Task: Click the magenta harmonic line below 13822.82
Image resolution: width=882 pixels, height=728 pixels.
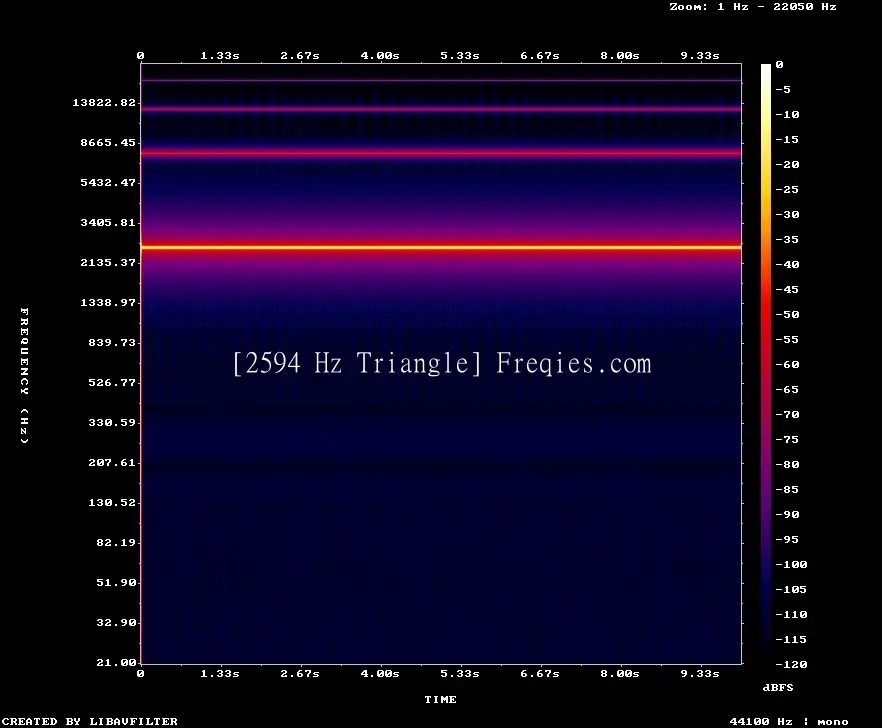Action: [441, 109]
